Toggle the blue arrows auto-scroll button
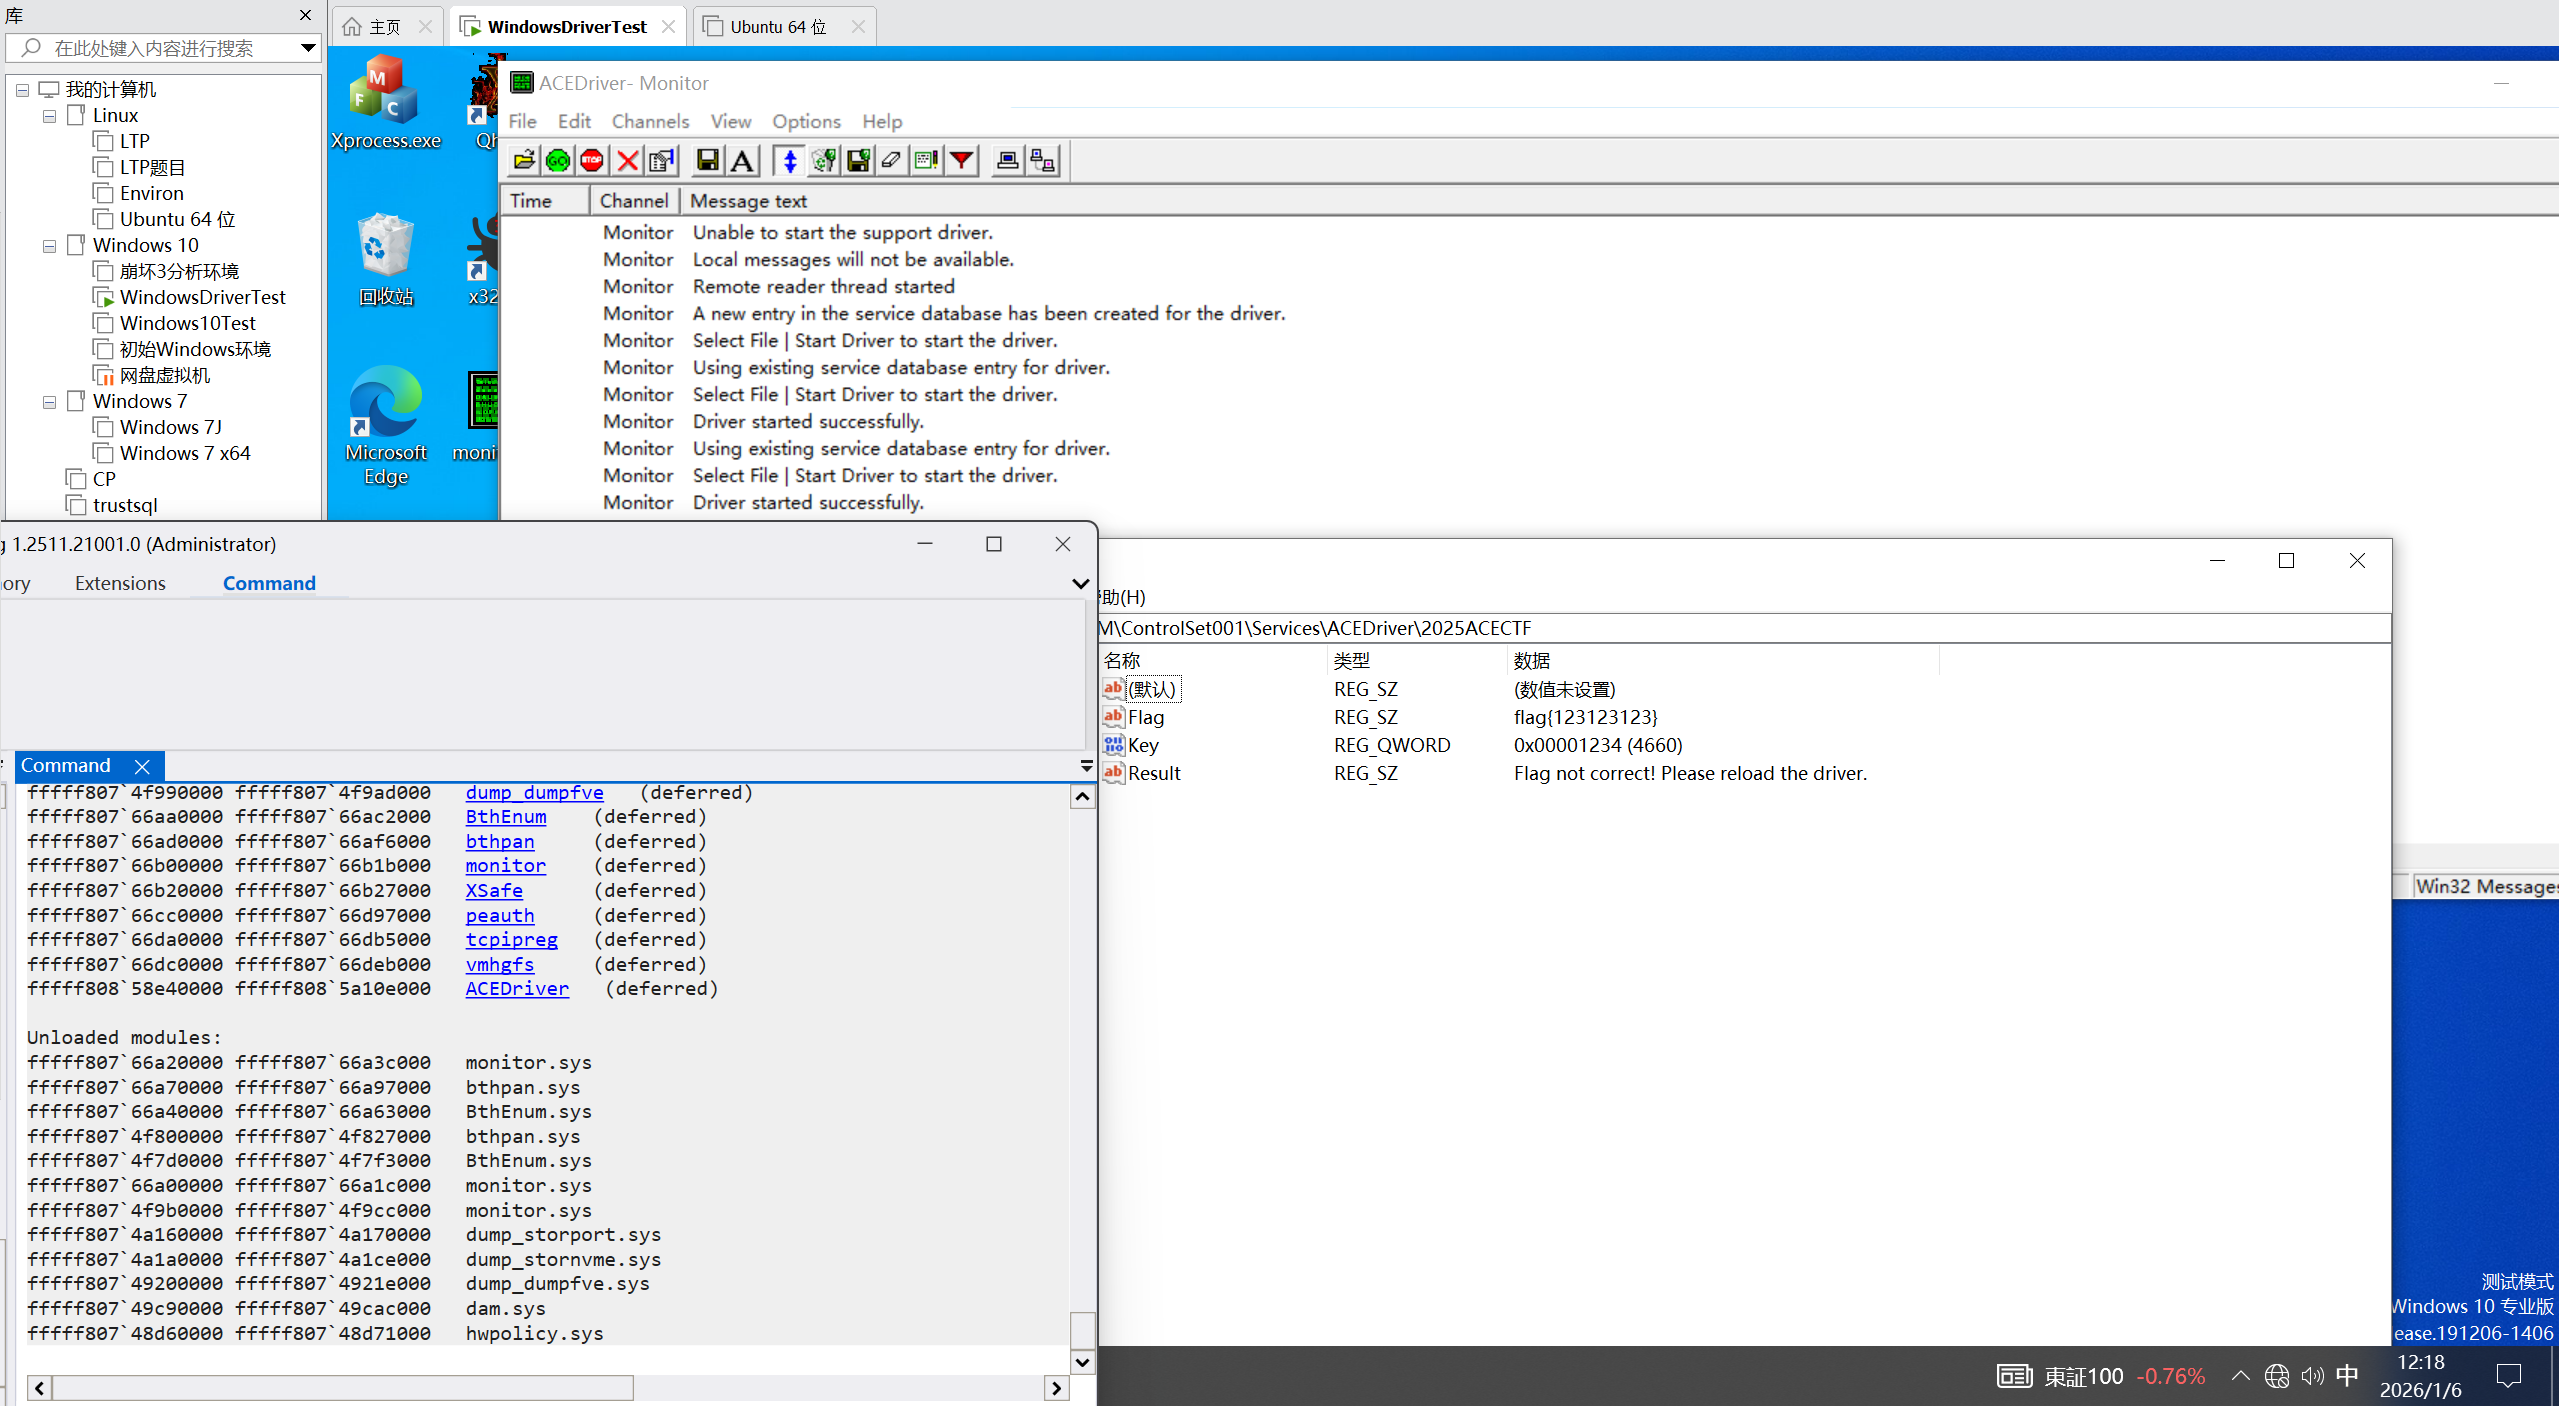 coord(789,161)
